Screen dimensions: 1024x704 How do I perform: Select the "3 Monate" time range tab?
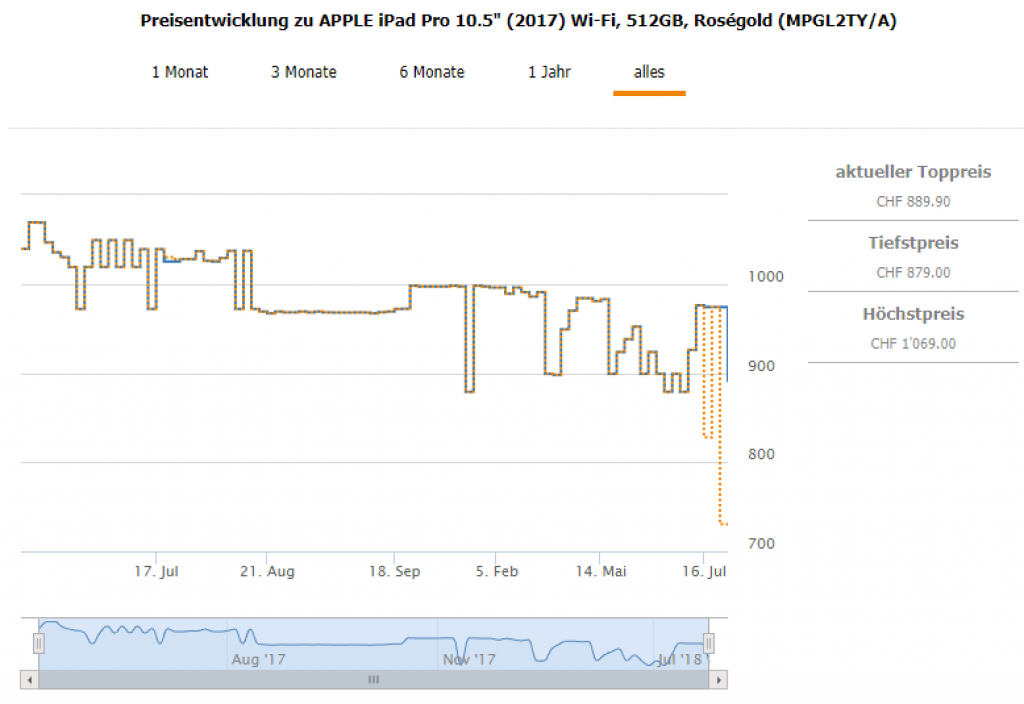(304, 72)
